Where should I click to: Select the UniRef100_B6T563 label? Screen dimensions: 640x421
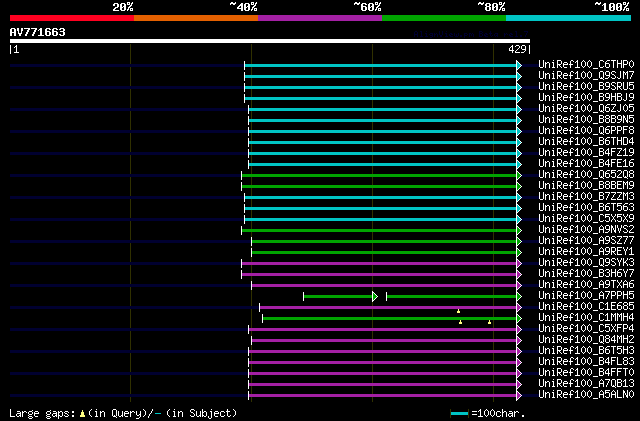587,208
